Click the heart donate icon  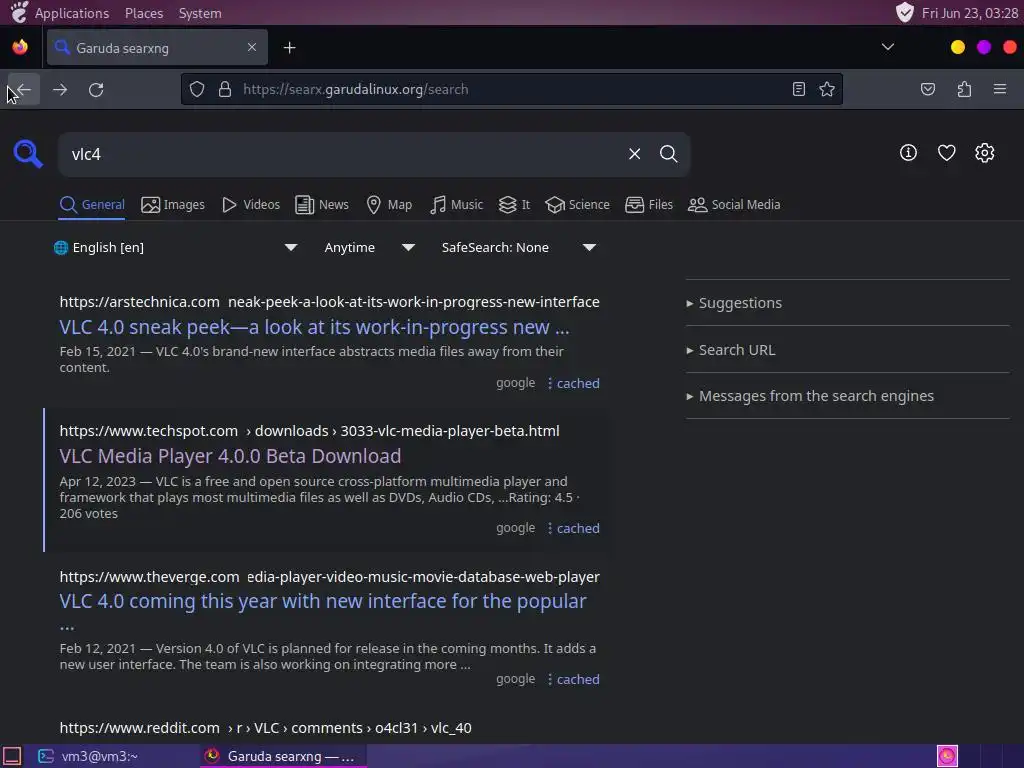click(x=946, y=153)
